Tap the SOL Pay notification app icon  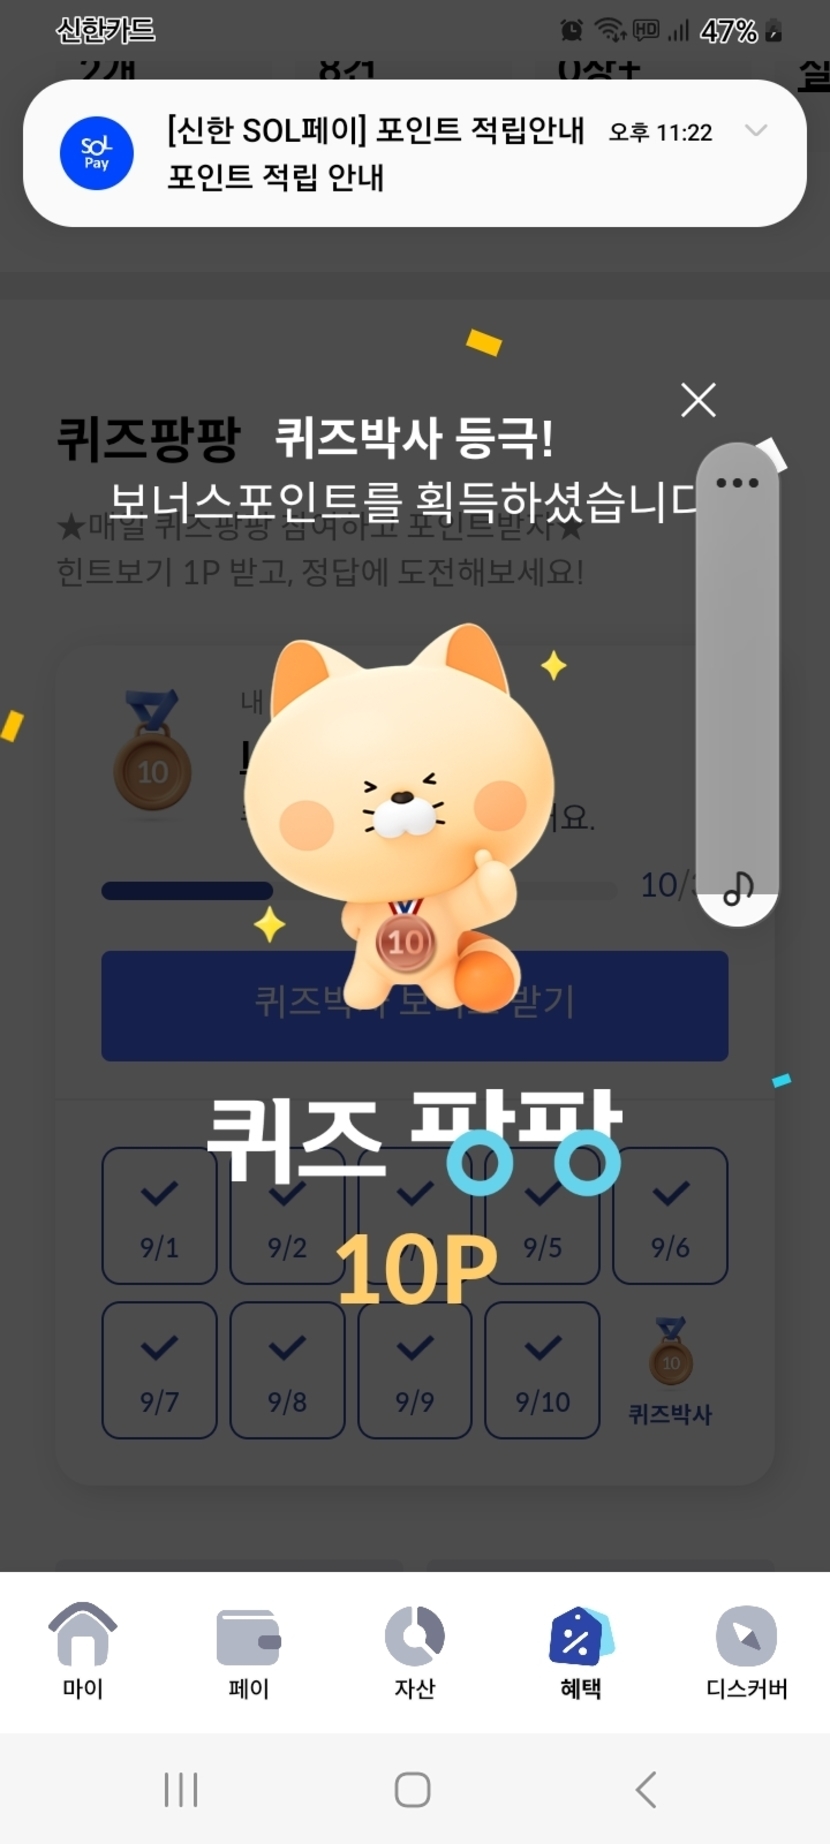96,153
